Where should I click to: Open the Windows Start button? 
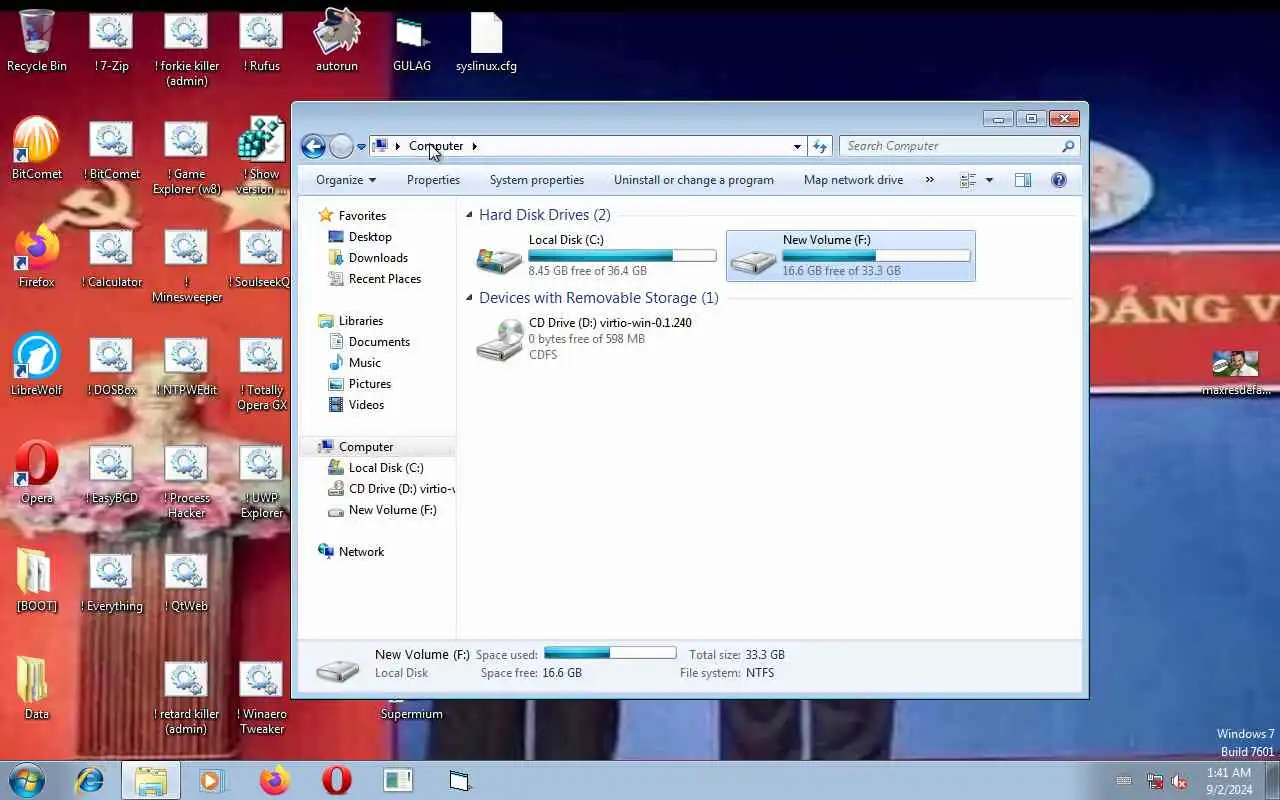point(27,780)
